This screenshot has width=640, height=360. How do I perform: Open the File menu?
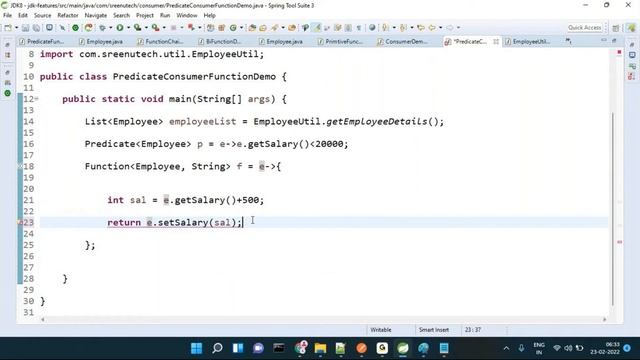(x=7, y=16)
